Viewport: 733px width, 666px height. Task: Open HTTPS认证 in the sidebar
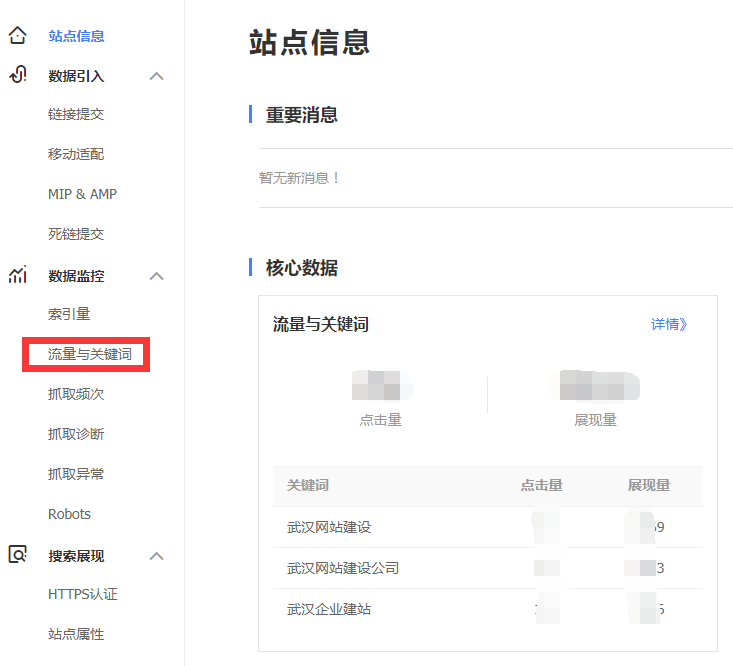[82, 594]
